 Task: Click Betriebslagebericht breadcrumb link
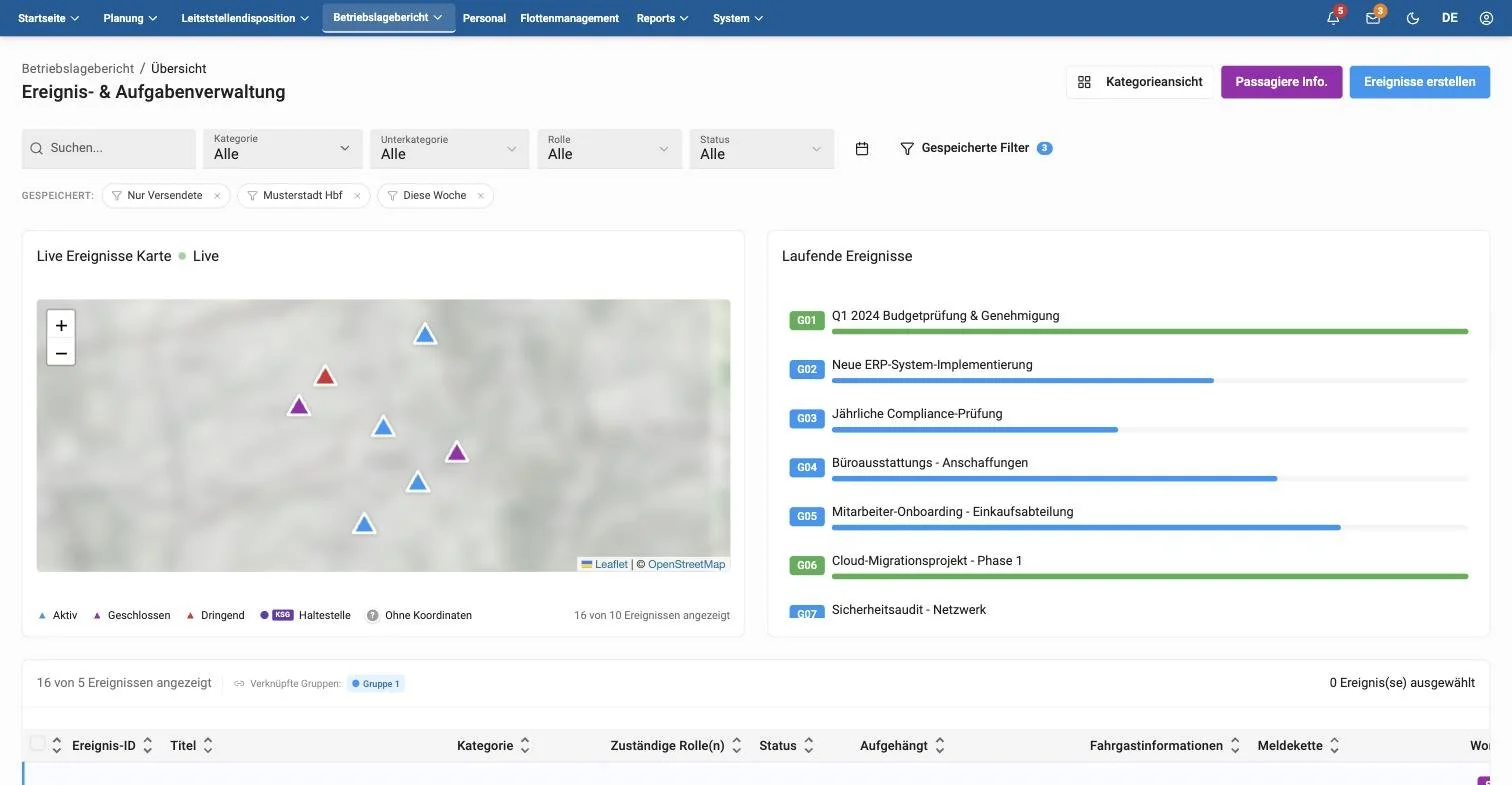click(78, 69)
